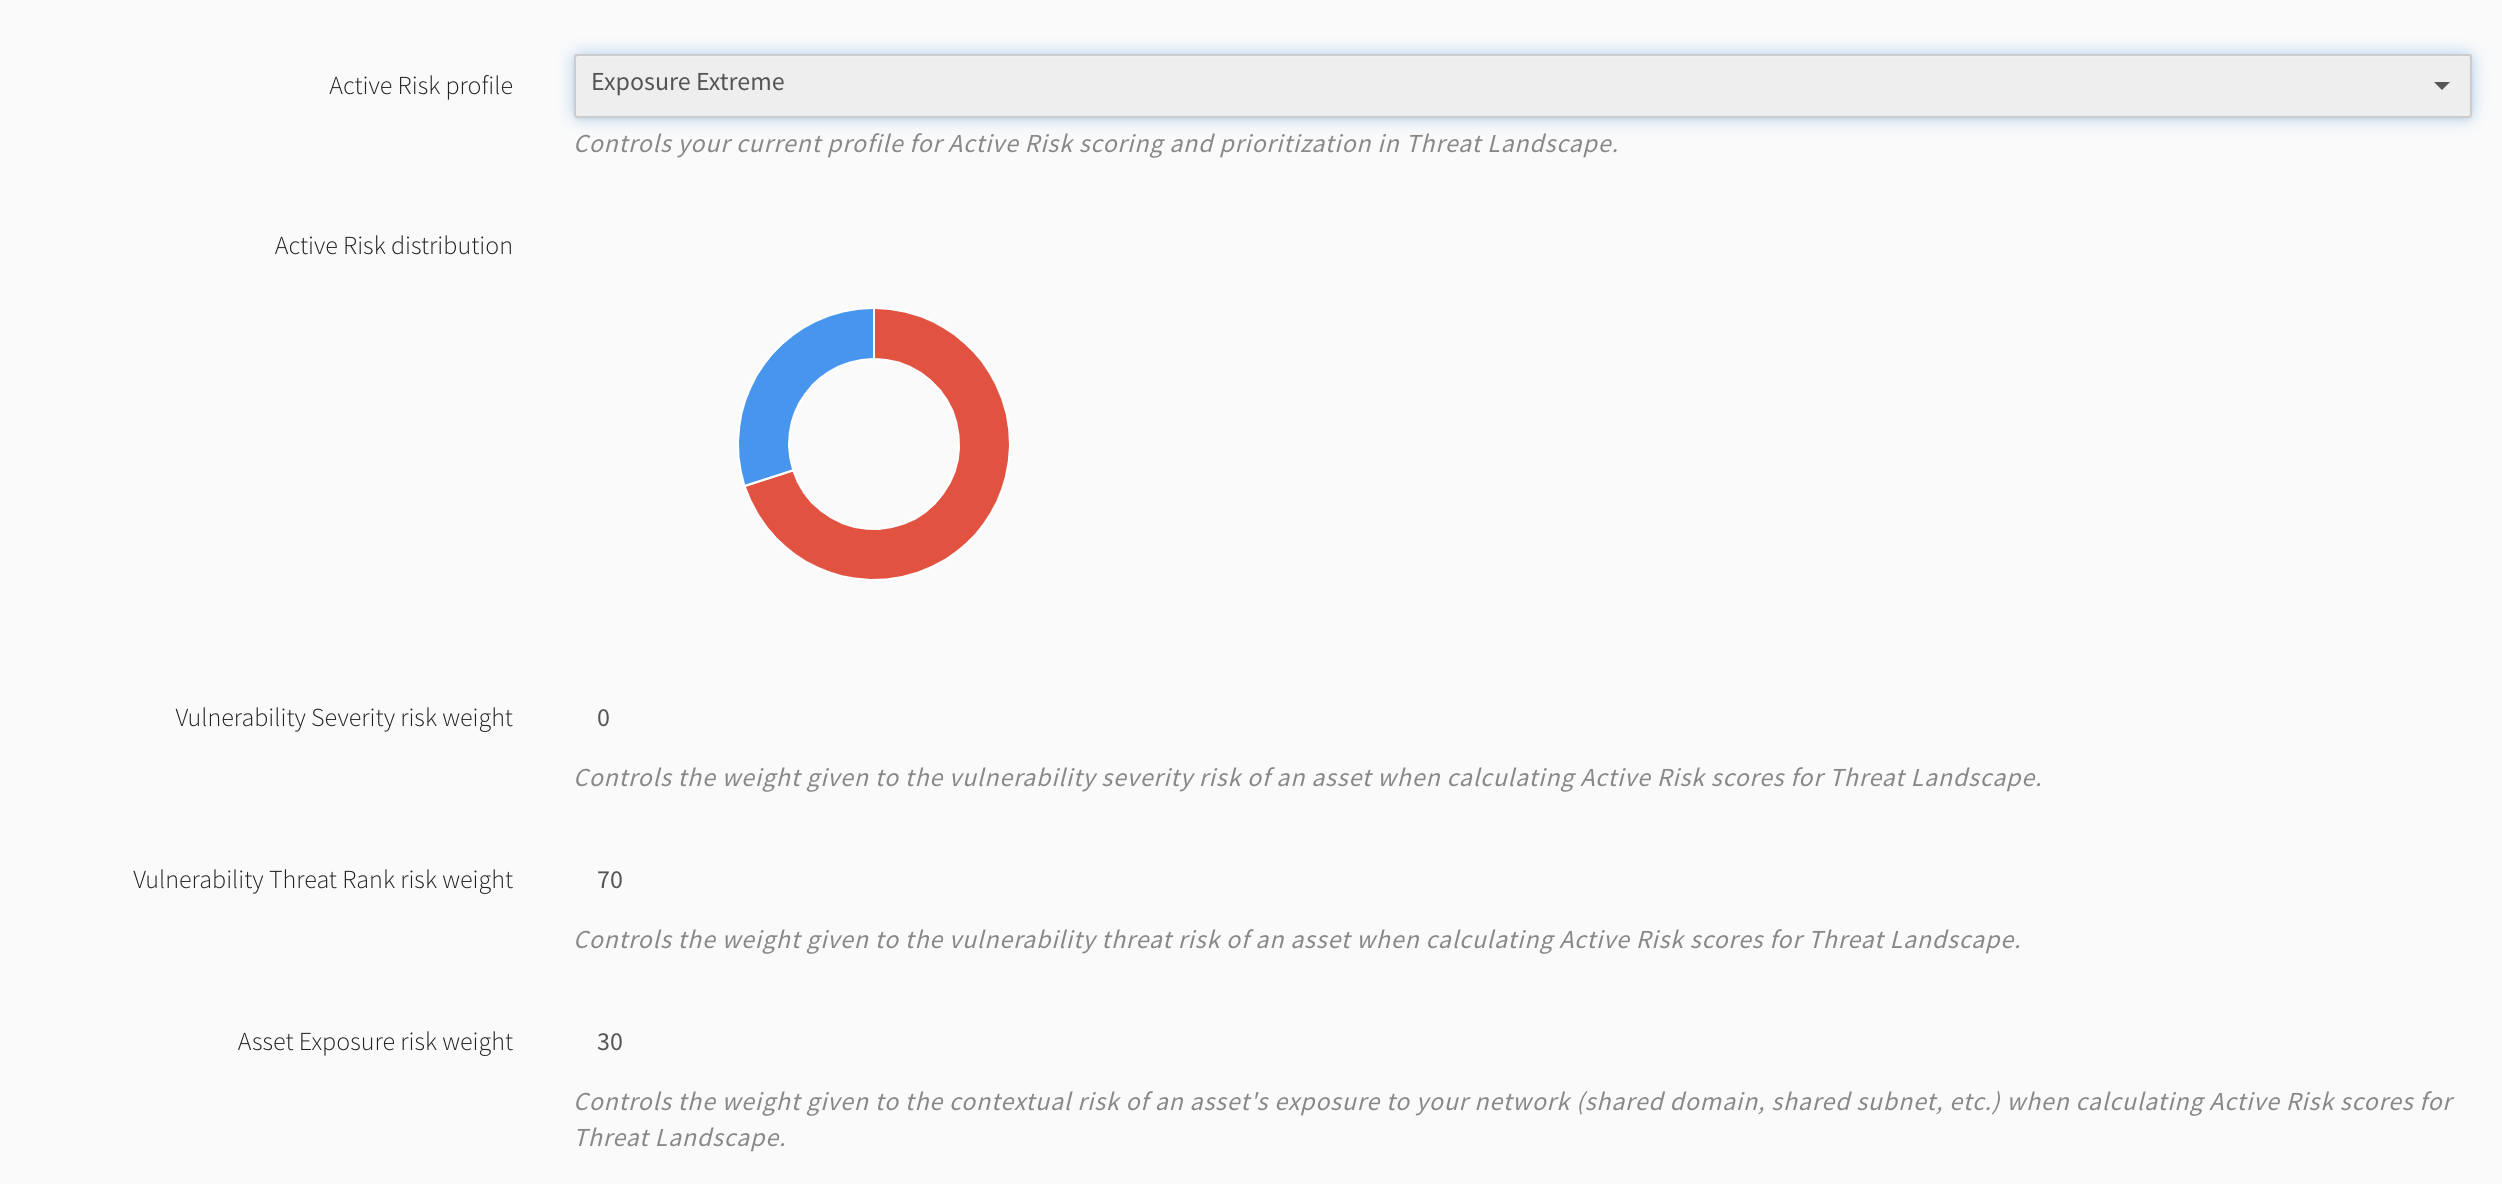Click the vulnerability severity risk description text
The width and height of the screenshot is (2502, 1184).
pyautogui.click(x=1308, y=778)
